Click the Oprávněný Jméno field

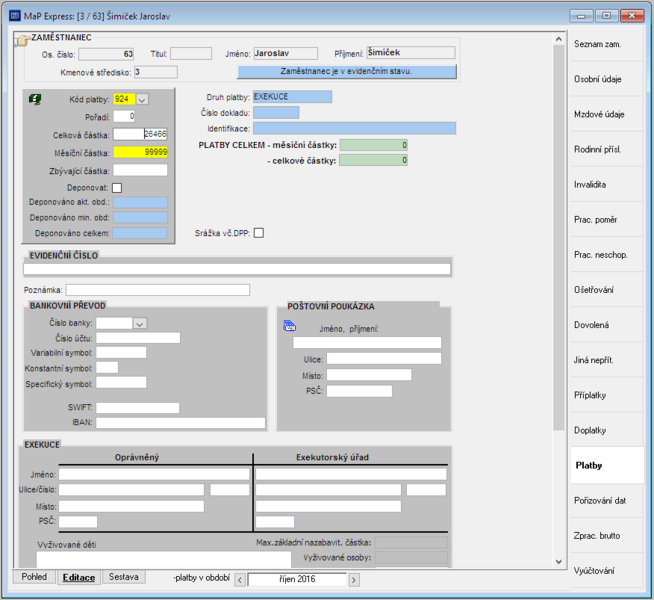click(154, 474)
